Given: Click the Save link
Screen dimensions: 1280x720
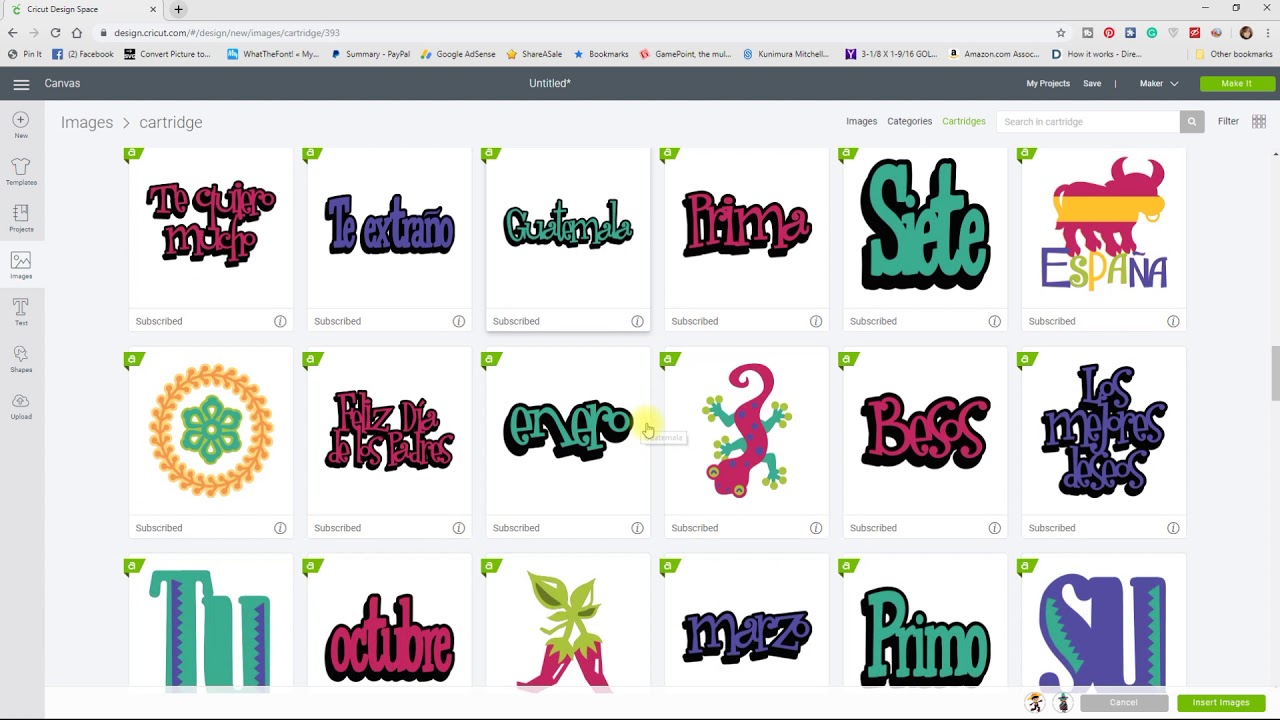Looking at the screenshot, I should coord(1092,84).
